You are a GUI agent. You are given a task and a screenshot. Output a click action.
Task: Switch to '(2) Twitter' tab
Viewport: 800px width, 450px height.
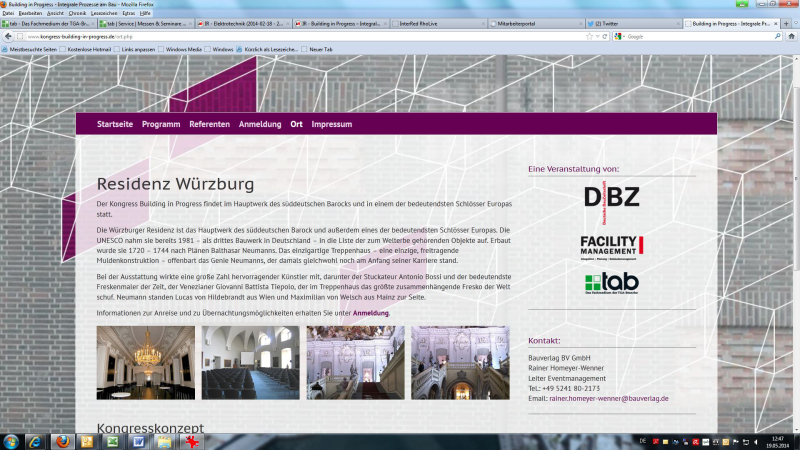click(x=632, y=23)
